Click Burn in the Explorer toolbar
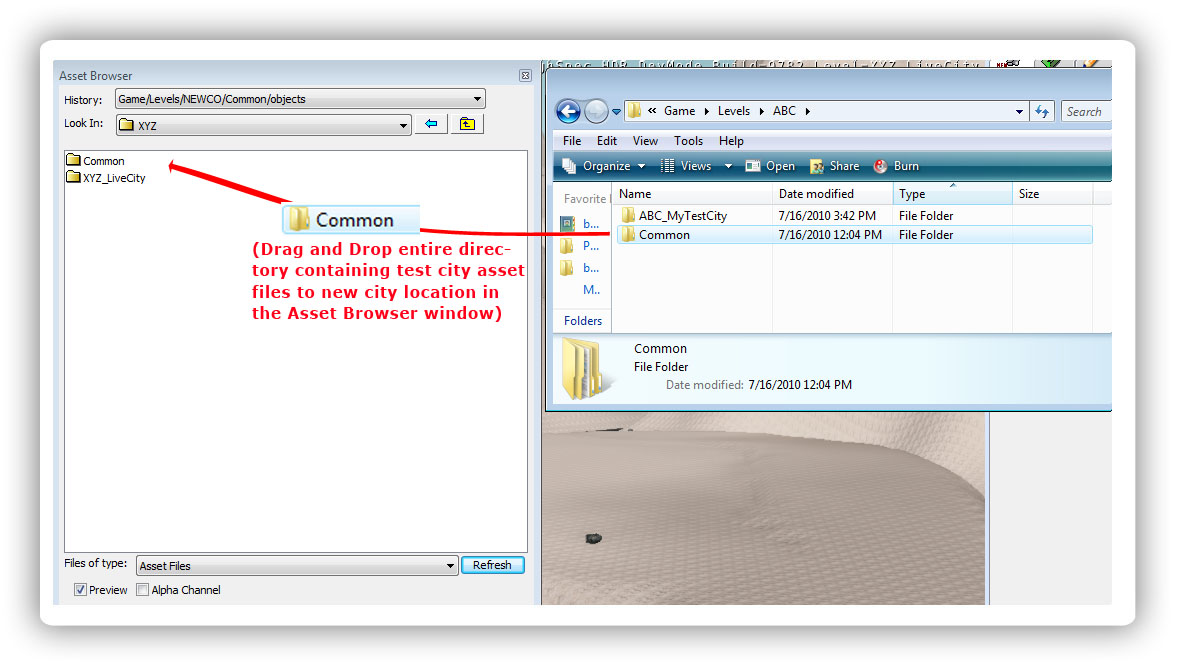 896,166
